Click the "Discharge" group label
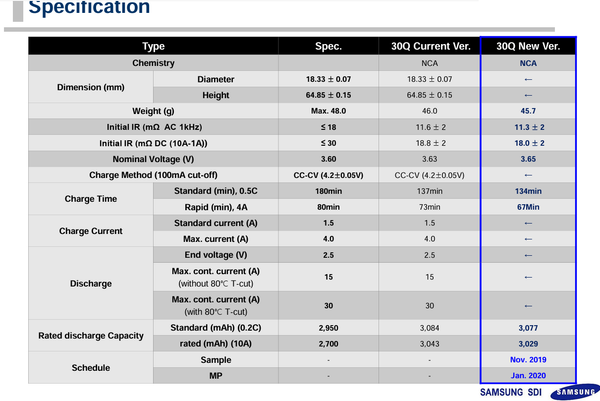 coord(91,284)
